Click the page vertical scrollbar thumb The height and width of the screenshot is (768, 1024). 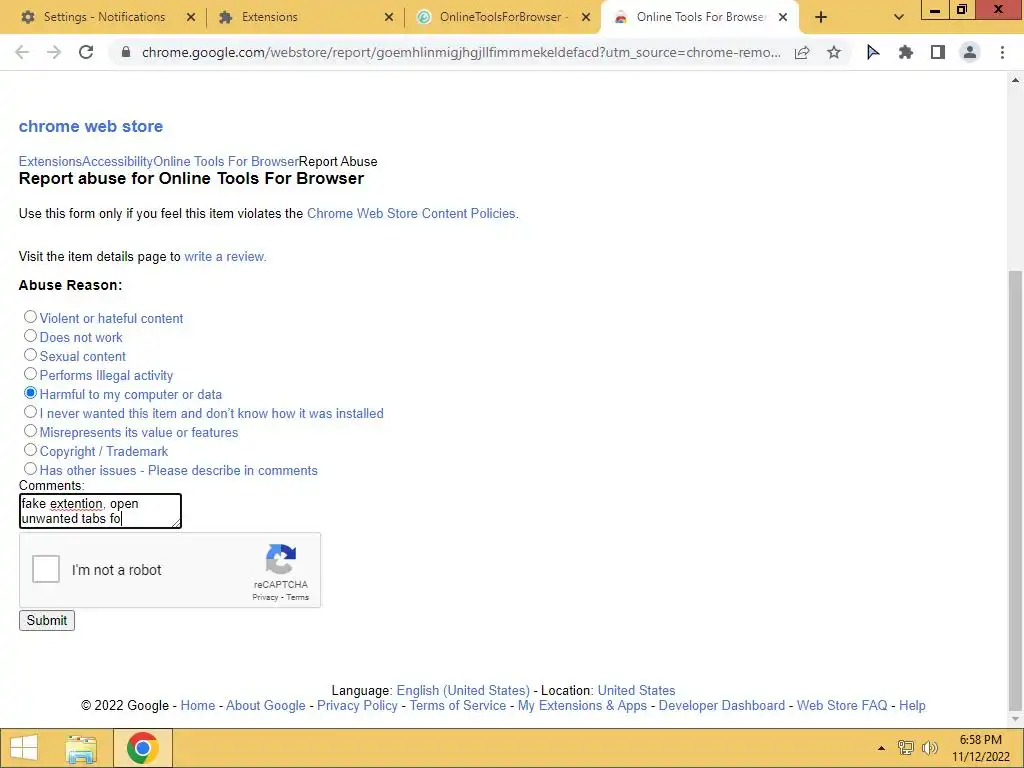point(1015,490)
